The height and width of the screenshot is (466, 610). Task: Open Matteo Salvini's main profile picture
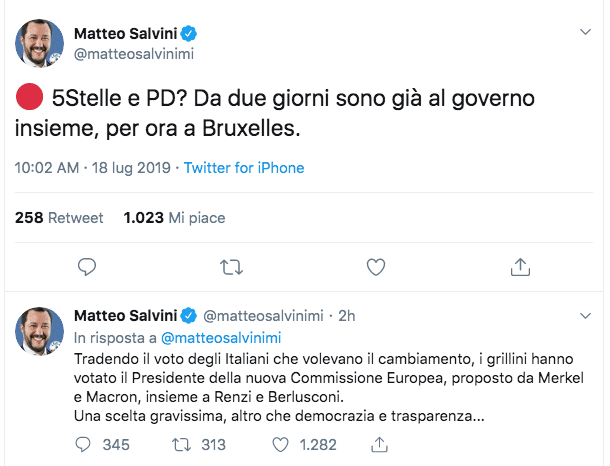42,44
